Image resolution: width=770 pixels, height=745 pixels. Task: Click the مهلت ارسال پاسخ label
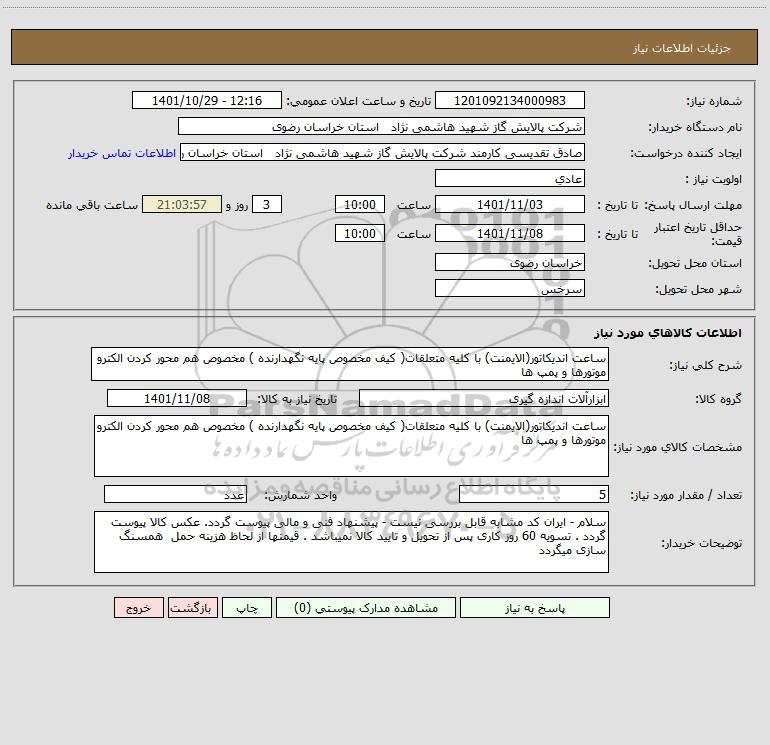pyautogui.click(x=695, y=205)
